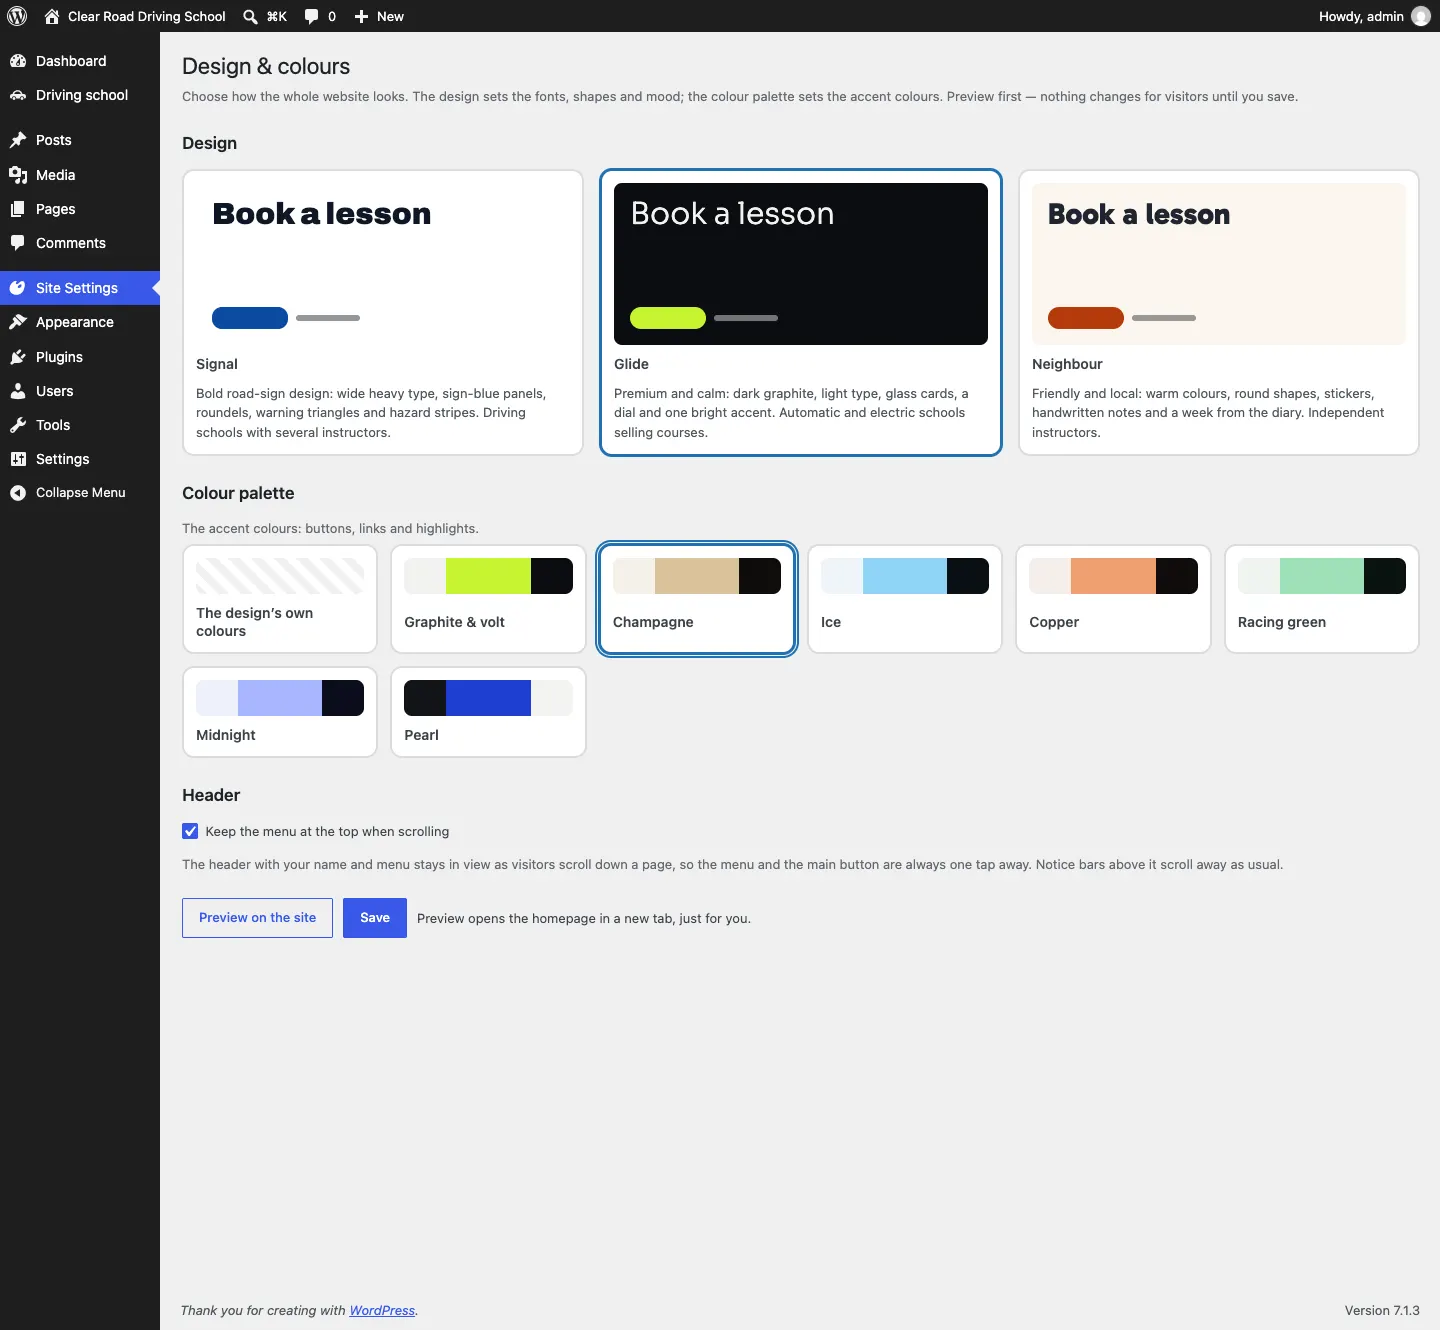Select the Midnight palette
Viewport: 1440px width, 1330px height.
[280, 712]
